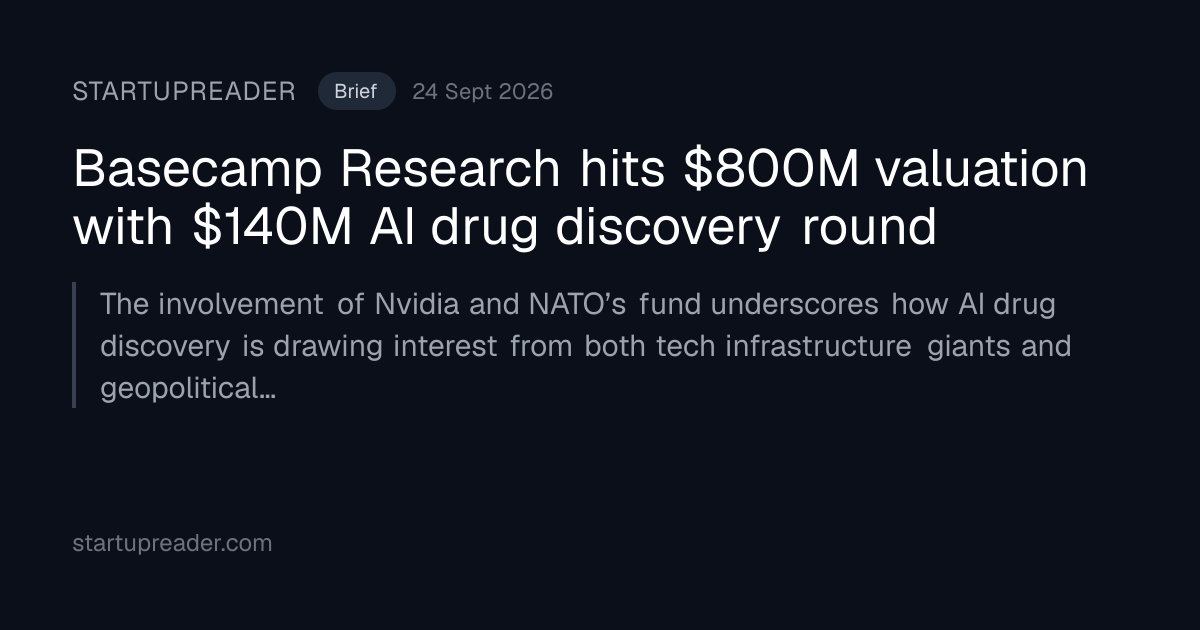Click the word "Research" in the headline
This screenshot has height=630, width=1200.
[450, 170]
